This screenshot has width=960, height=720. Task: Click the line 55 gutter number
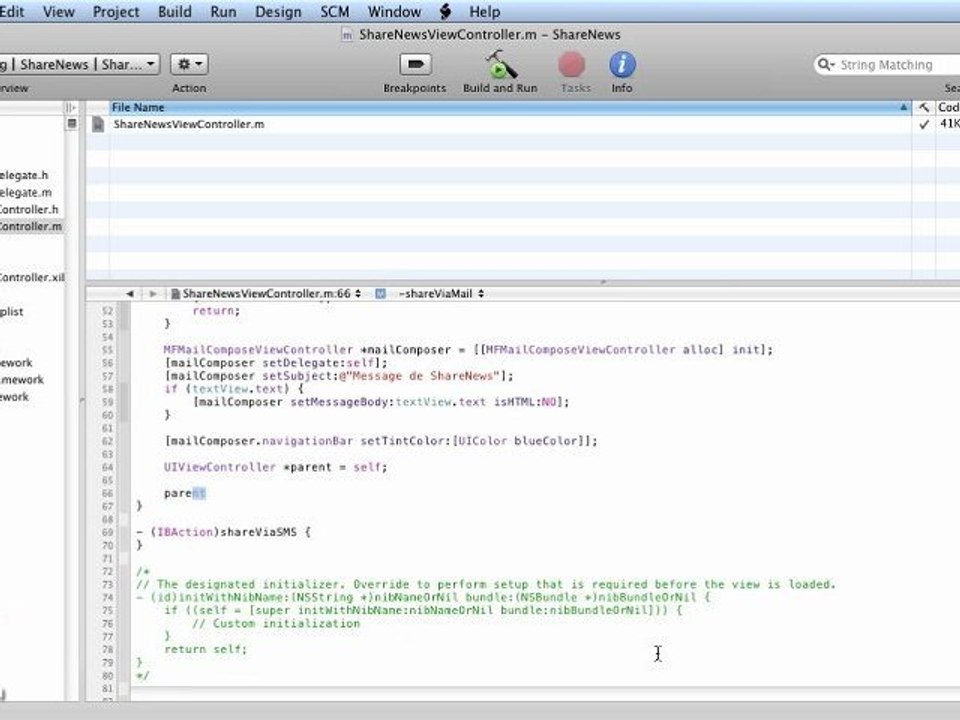108,350
